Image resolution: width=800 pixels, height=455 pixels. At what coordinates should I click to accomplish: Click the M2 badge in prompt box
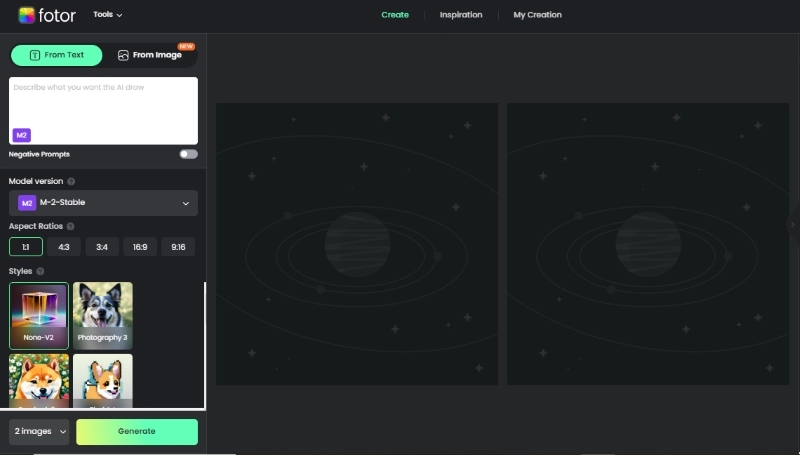coord(21,135)
